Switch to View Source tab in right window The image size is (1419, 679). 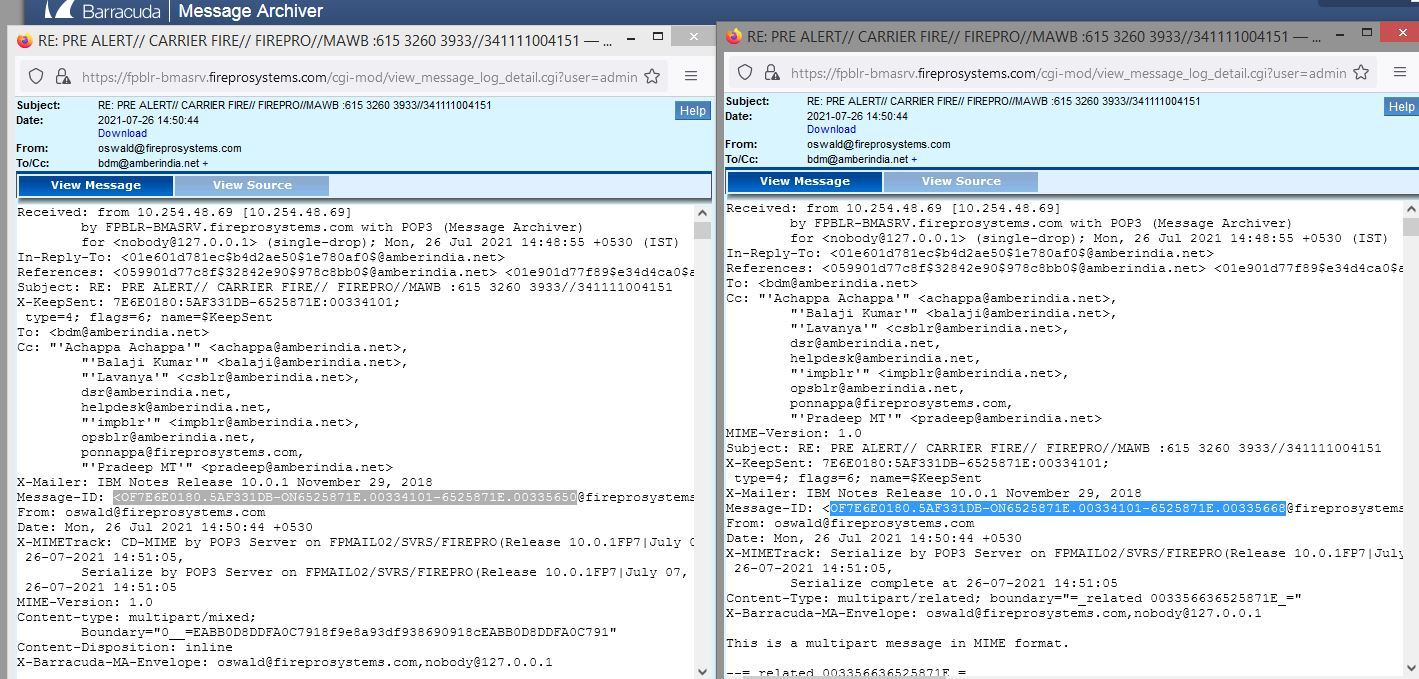click(x=961, y=181)
